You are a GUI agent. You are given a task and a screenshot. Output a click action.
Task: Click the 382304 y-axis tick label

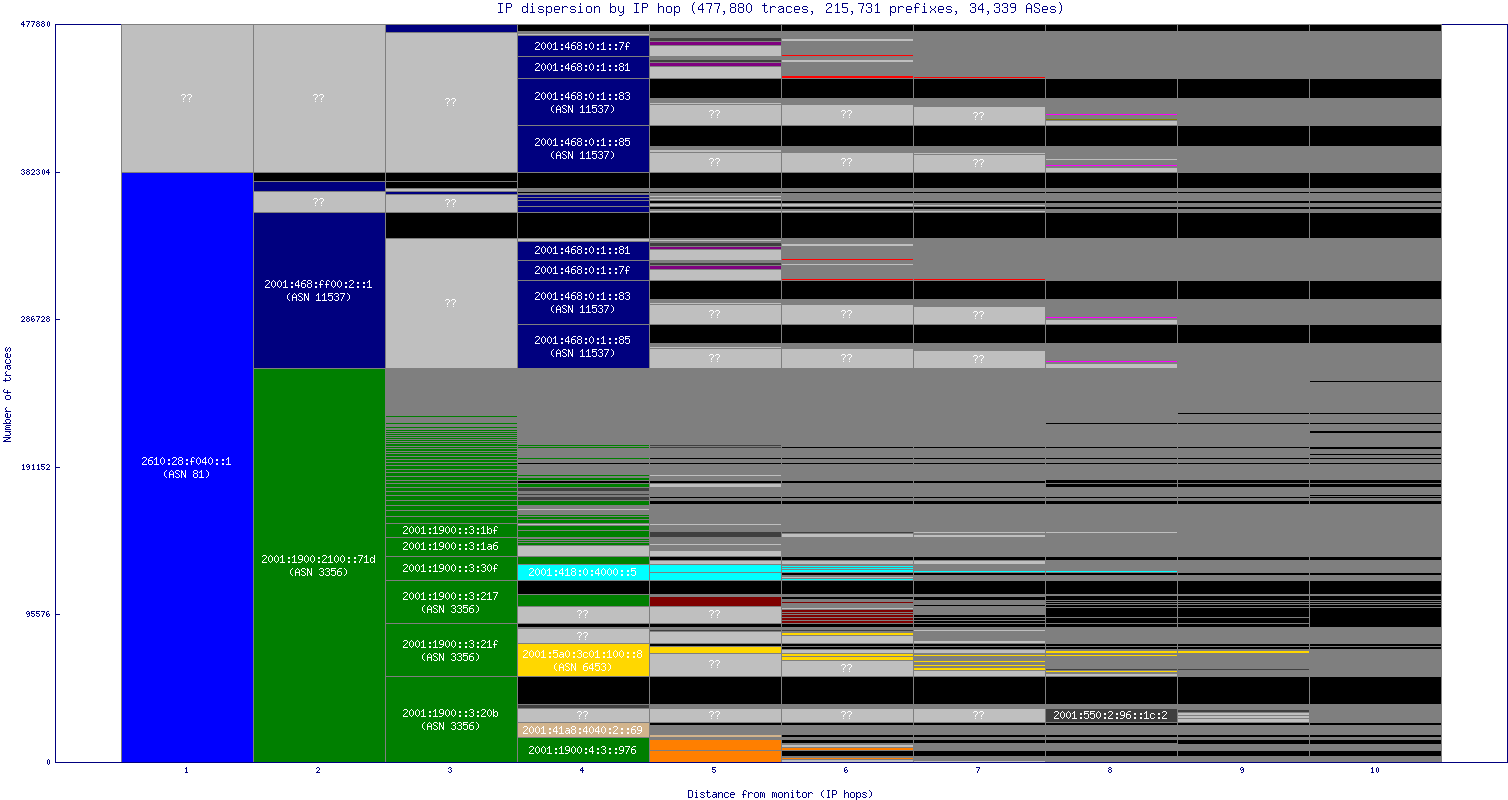click(35, 172)
